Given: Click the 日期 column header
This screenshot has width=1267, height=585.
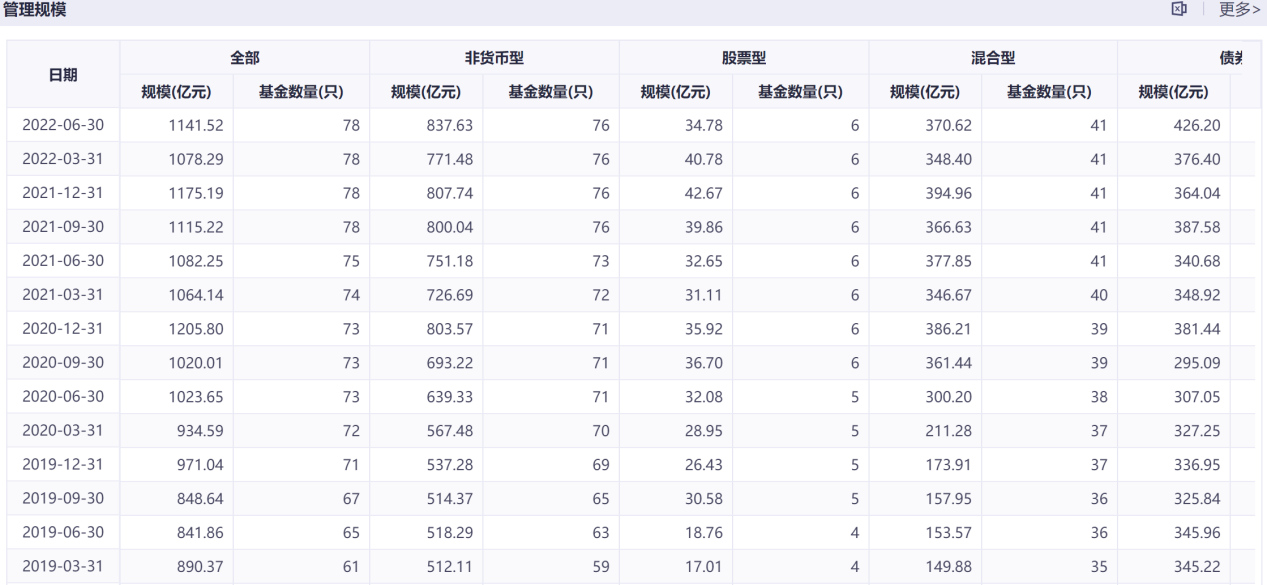Looking at the screenshot, I should [64, 75].
